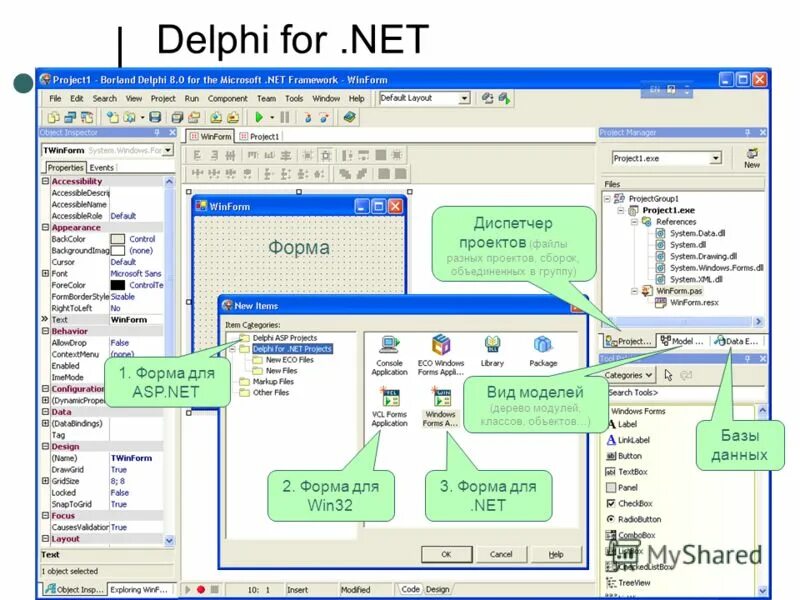Click Help in New Items dialog

[556, 554]
